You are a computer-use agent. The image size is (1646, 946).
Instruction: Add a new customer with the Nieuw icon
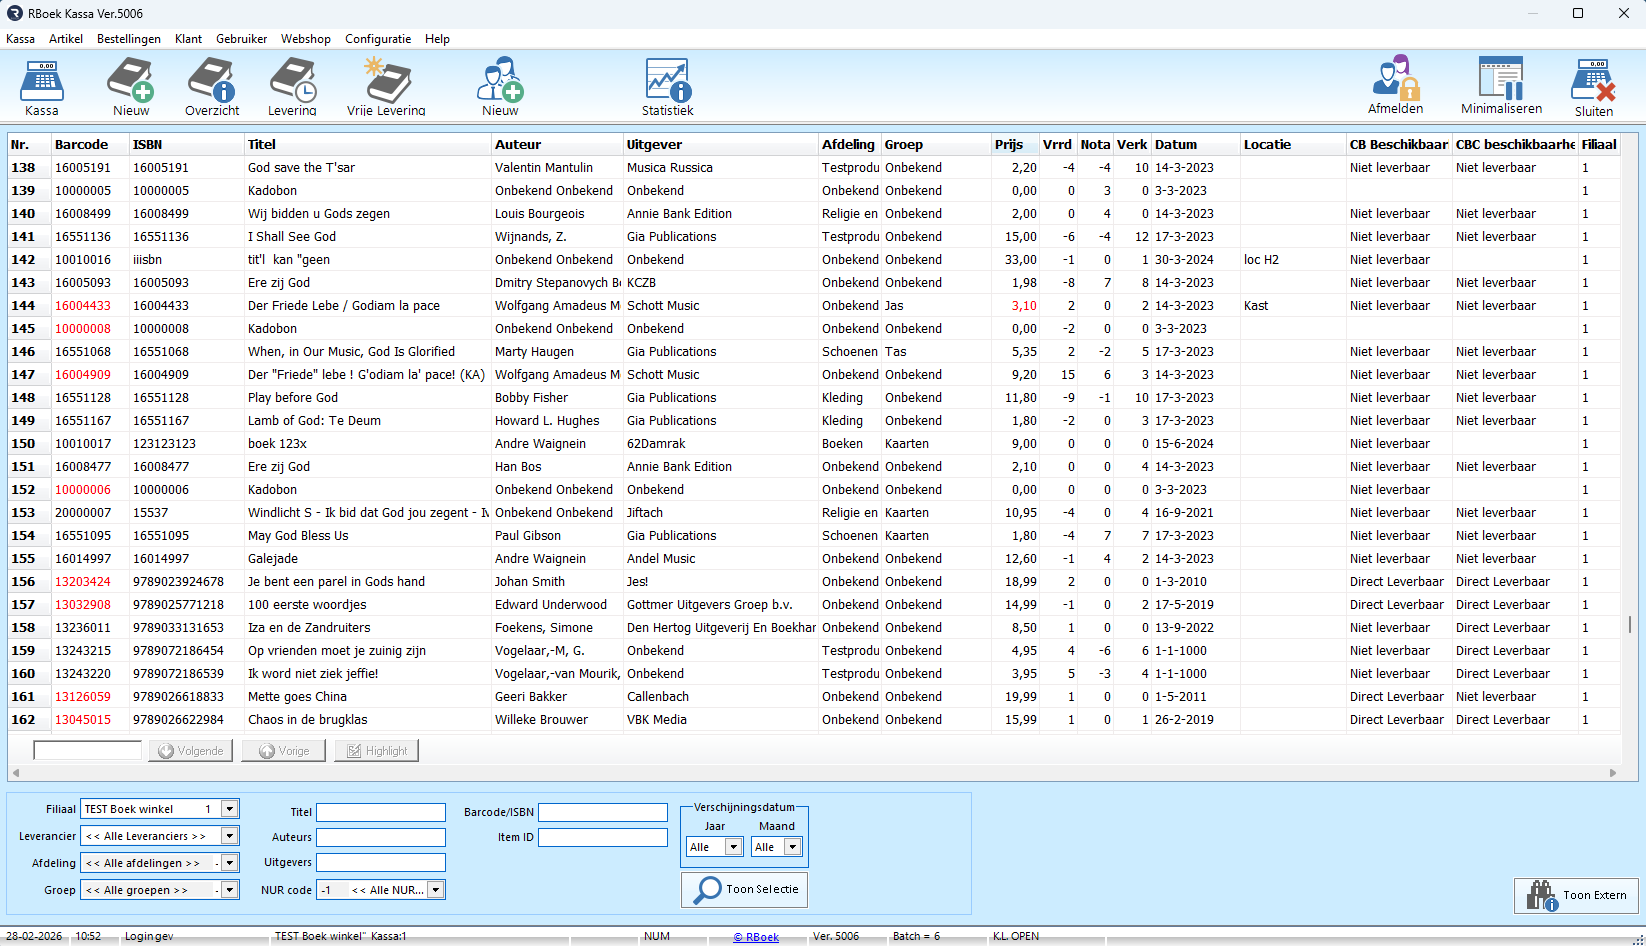tap(499, 87)
